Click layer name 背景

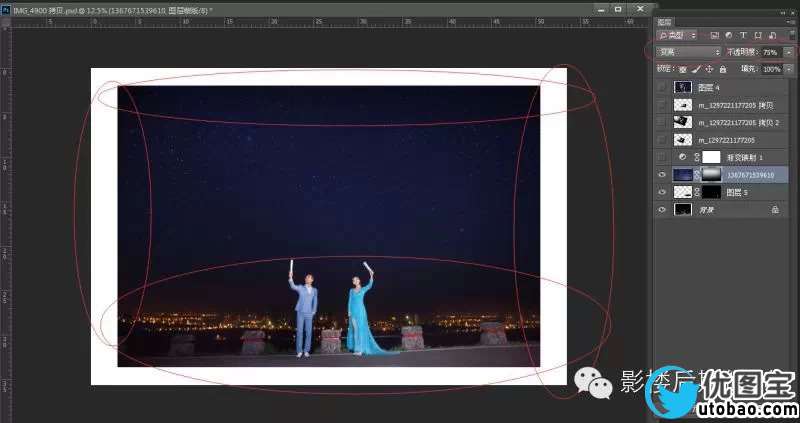tap(706, 210)
